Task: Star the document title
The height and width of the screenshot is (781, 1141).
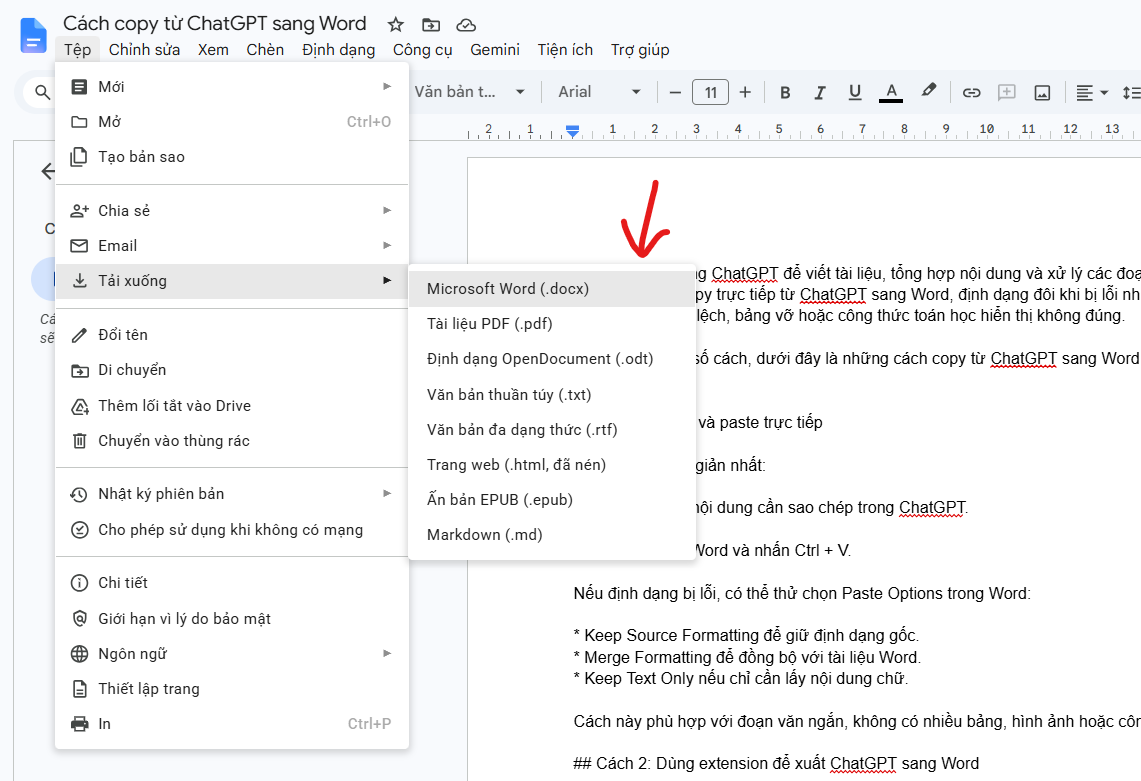Action: [395, 25]
